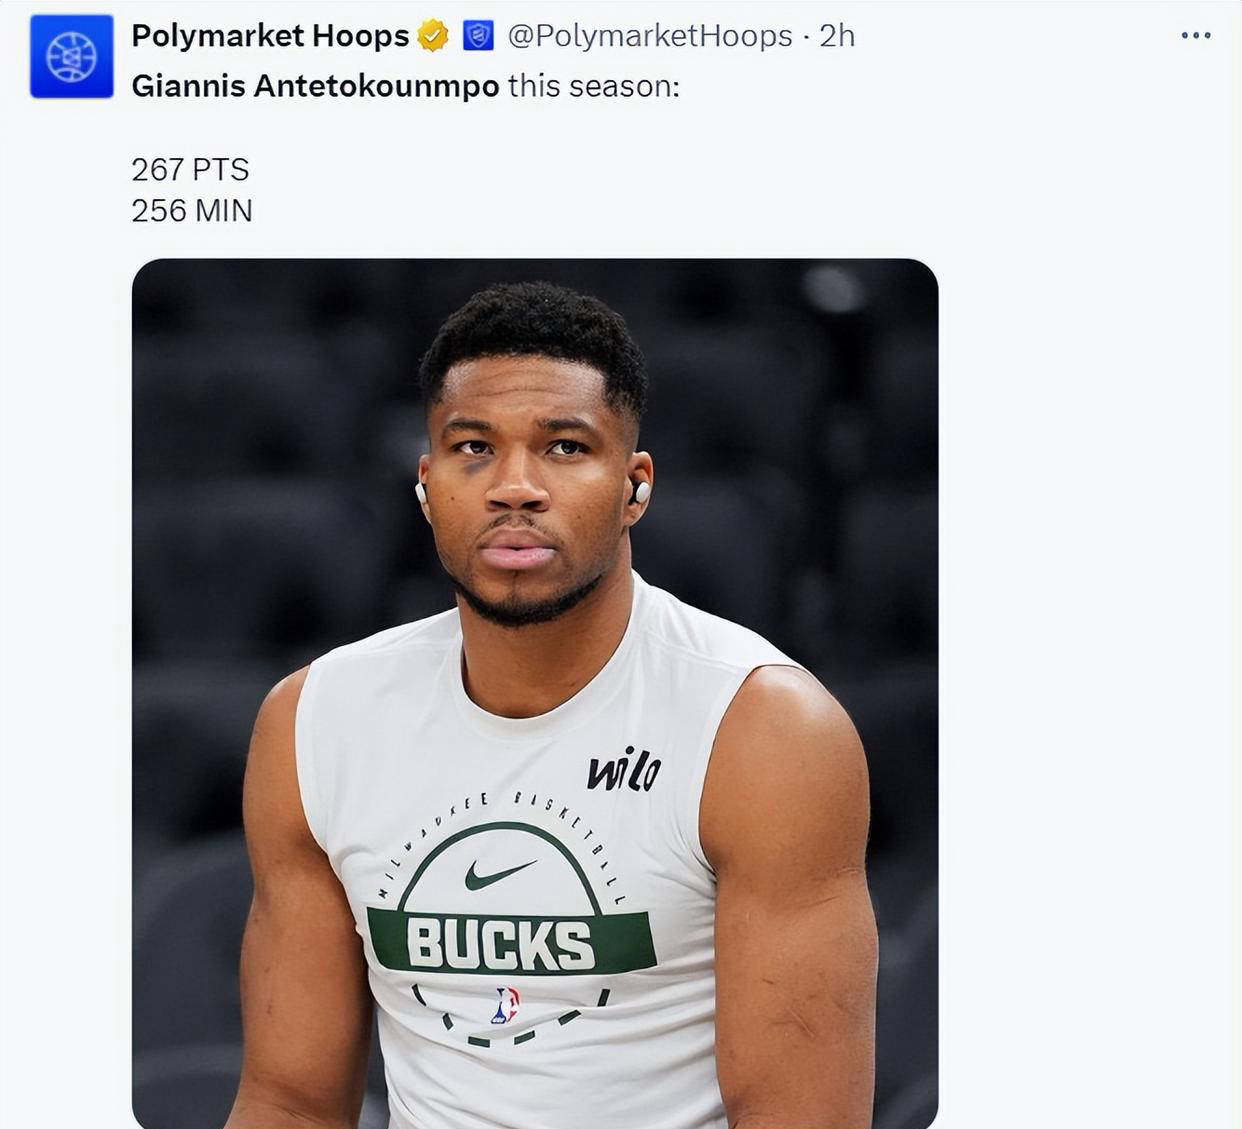Click the white earbud in the photo
The image size is (1242, 1129).
(641, 492)
